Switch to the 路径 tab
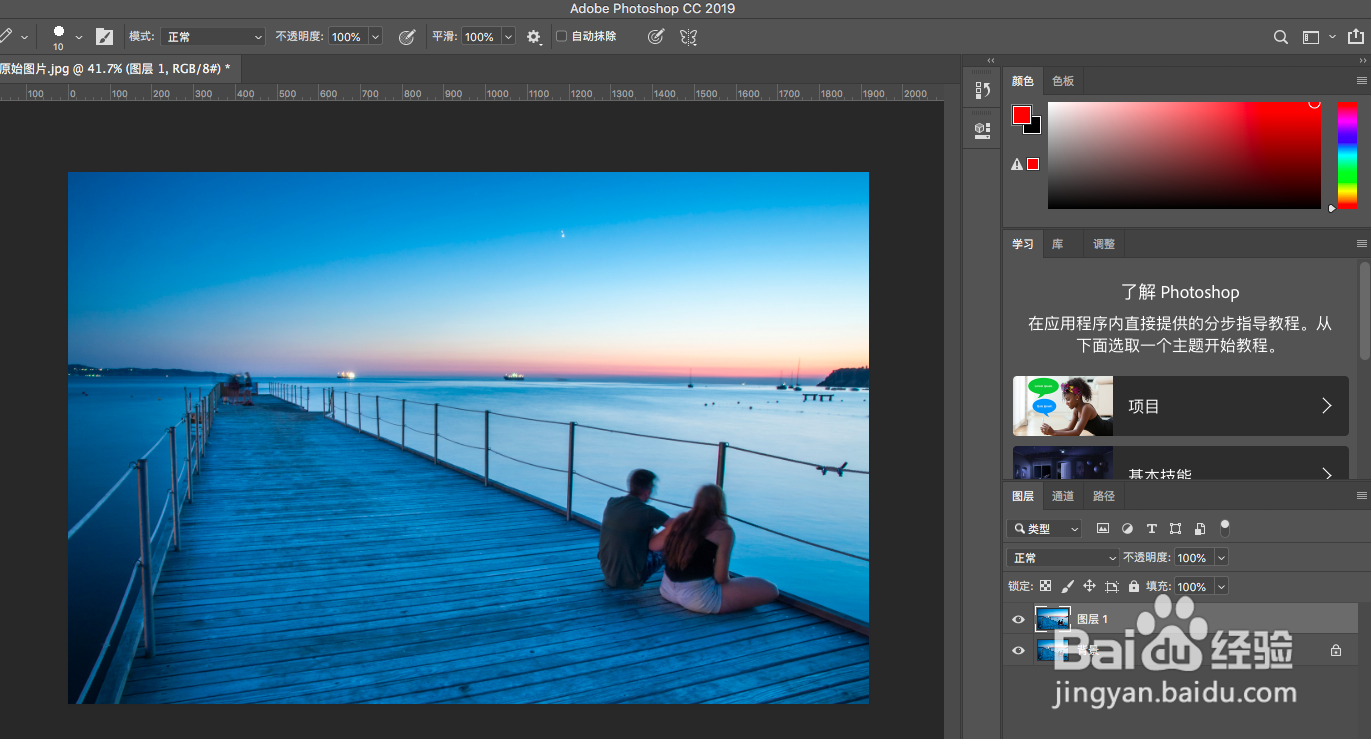1371x739 pixels. click(x=1104, y=496)
